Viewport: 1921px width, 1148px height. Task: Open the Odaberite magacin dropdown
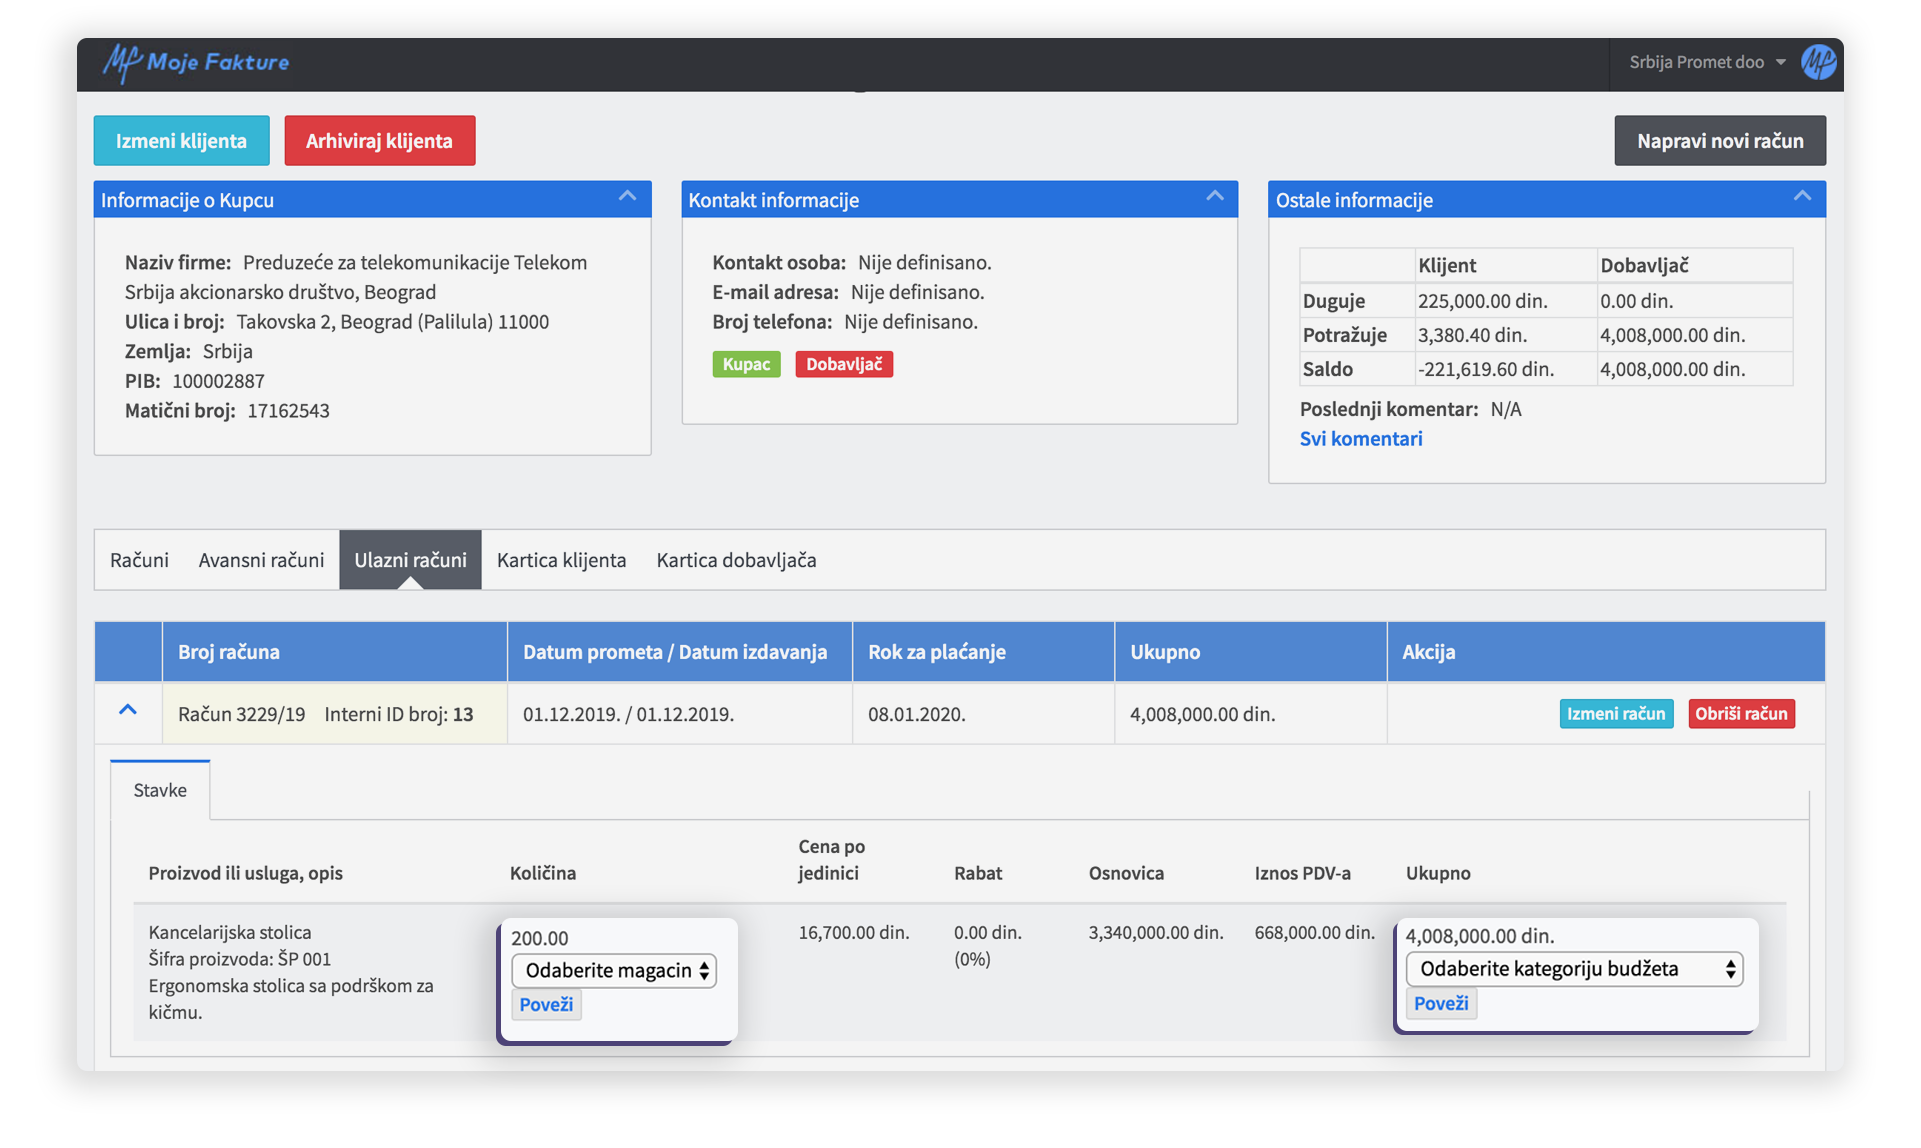pos(614,970)
